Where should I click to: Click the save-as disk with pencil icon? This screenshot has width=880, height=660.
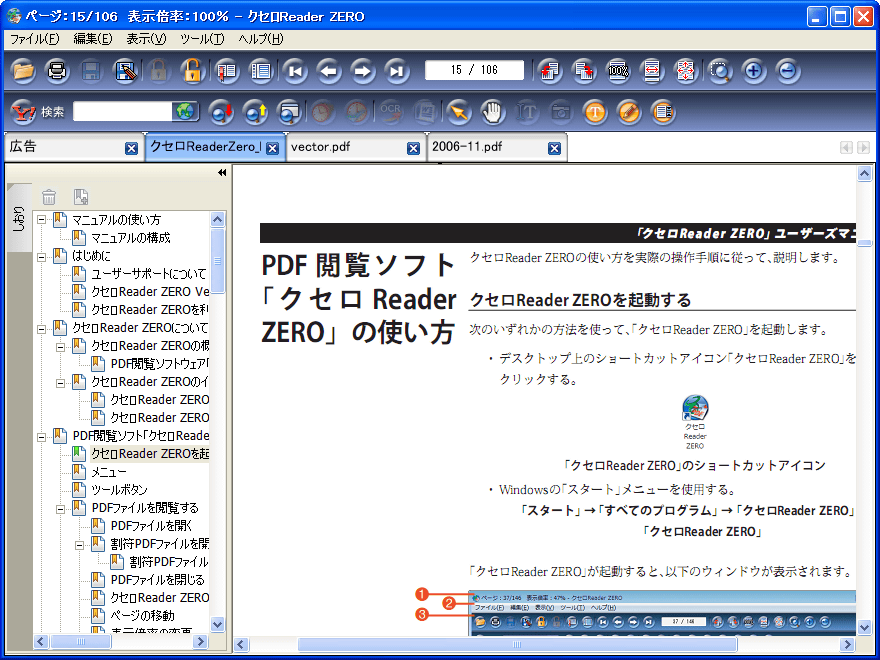[x=126, y=71]
